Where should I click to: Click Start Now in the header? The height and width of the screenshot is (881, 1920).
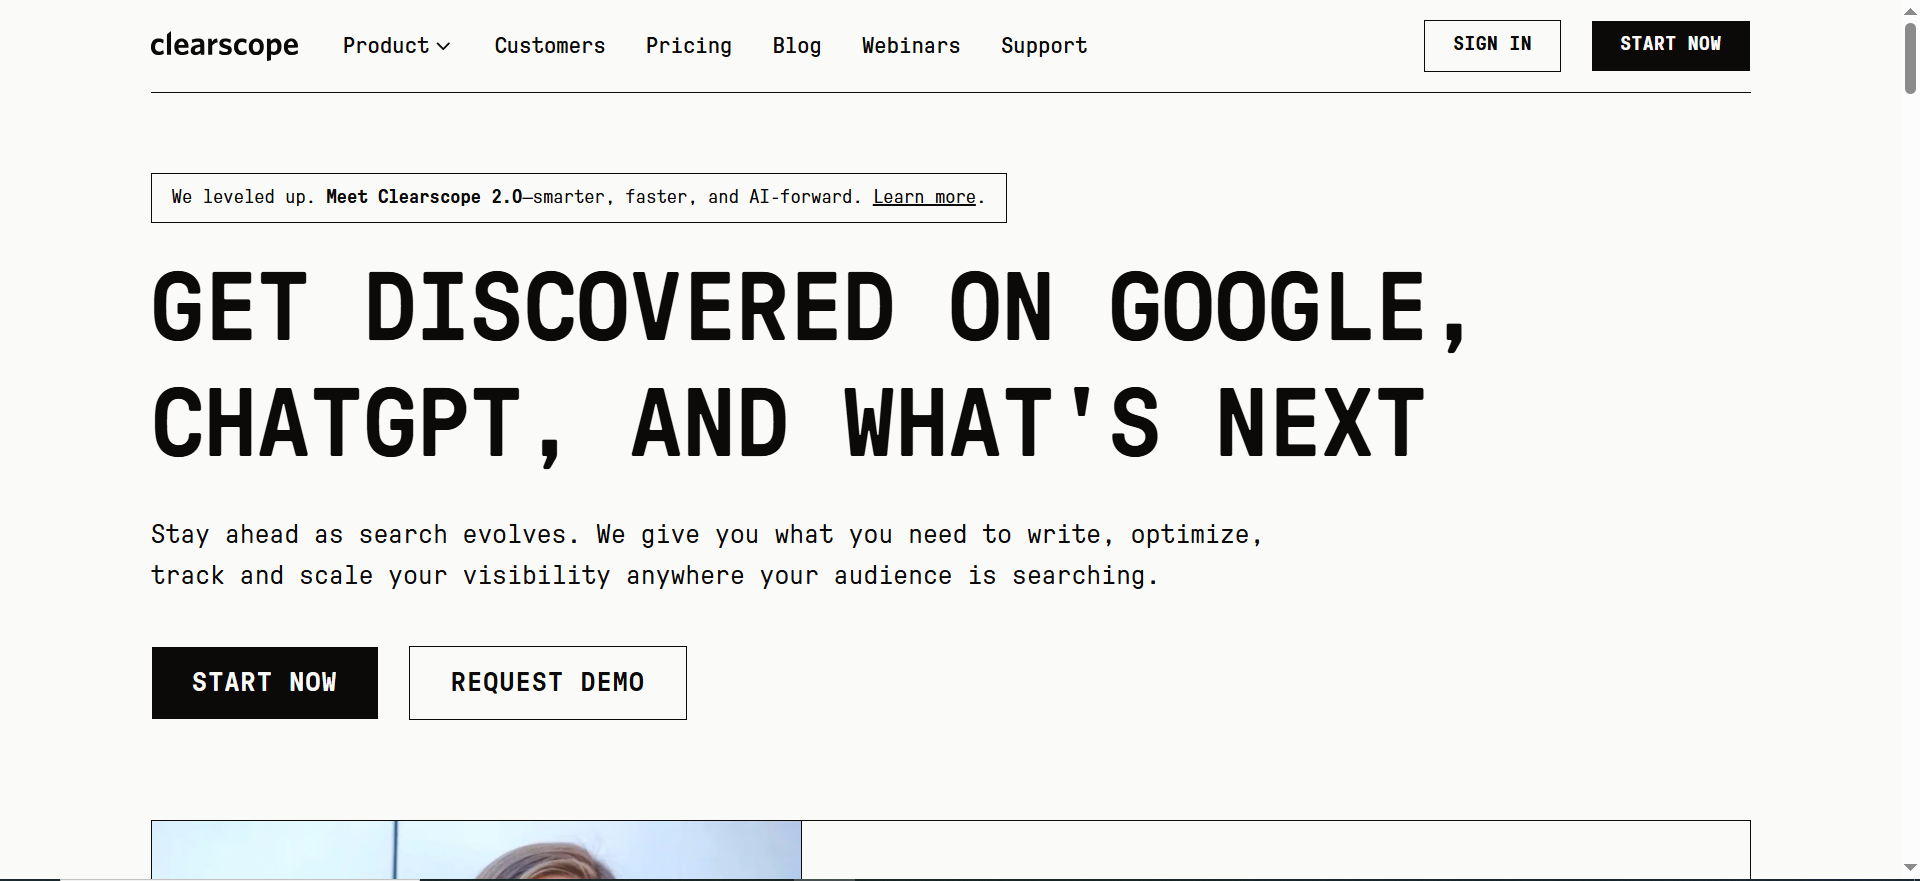click(1671, 46)
